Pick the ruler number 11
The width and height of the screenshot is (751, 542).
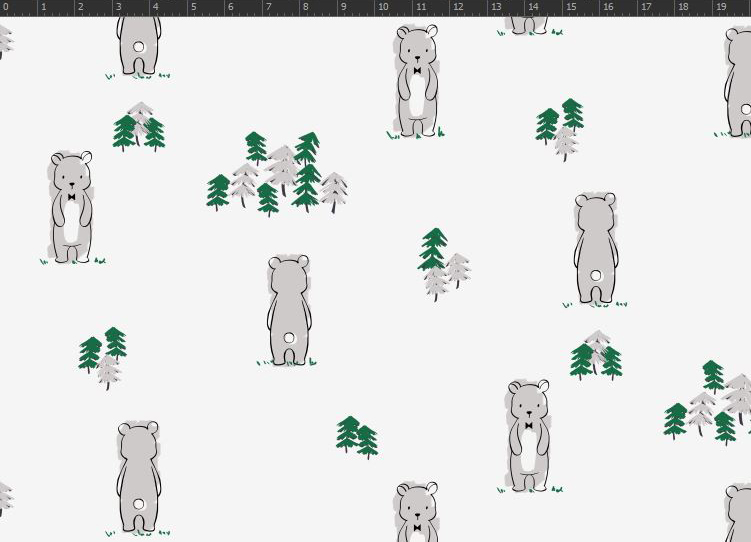pos(421,7)
